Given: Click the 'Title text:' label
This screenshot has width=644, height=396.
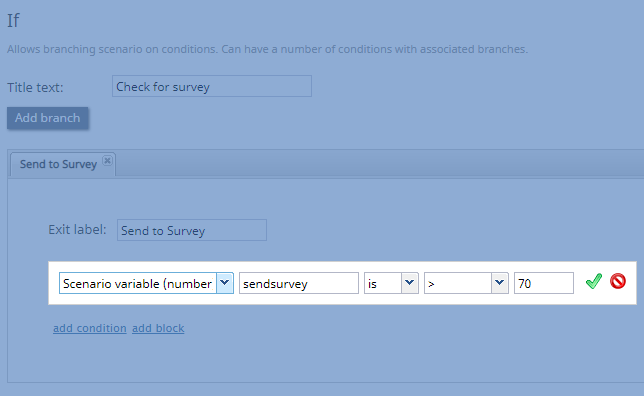Looking at the screenshot, I should (35, 87).
